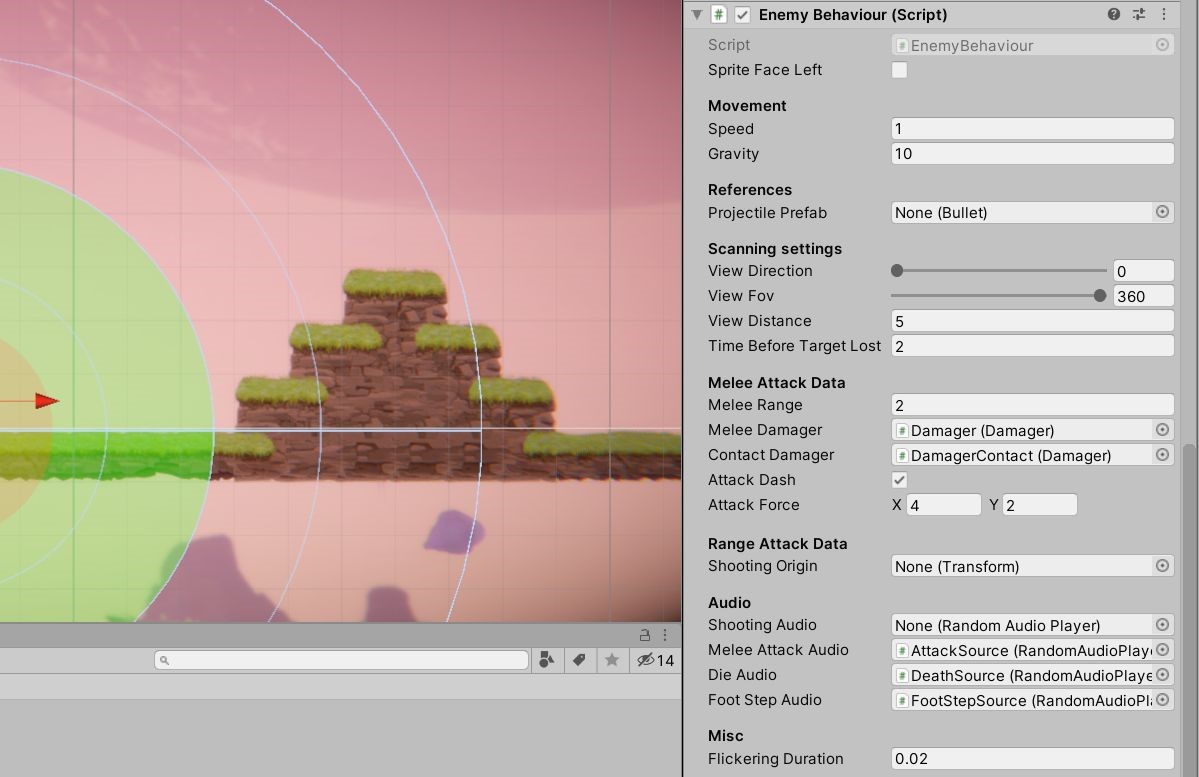Disable the Attack Dash checkbox

(899, 480)
